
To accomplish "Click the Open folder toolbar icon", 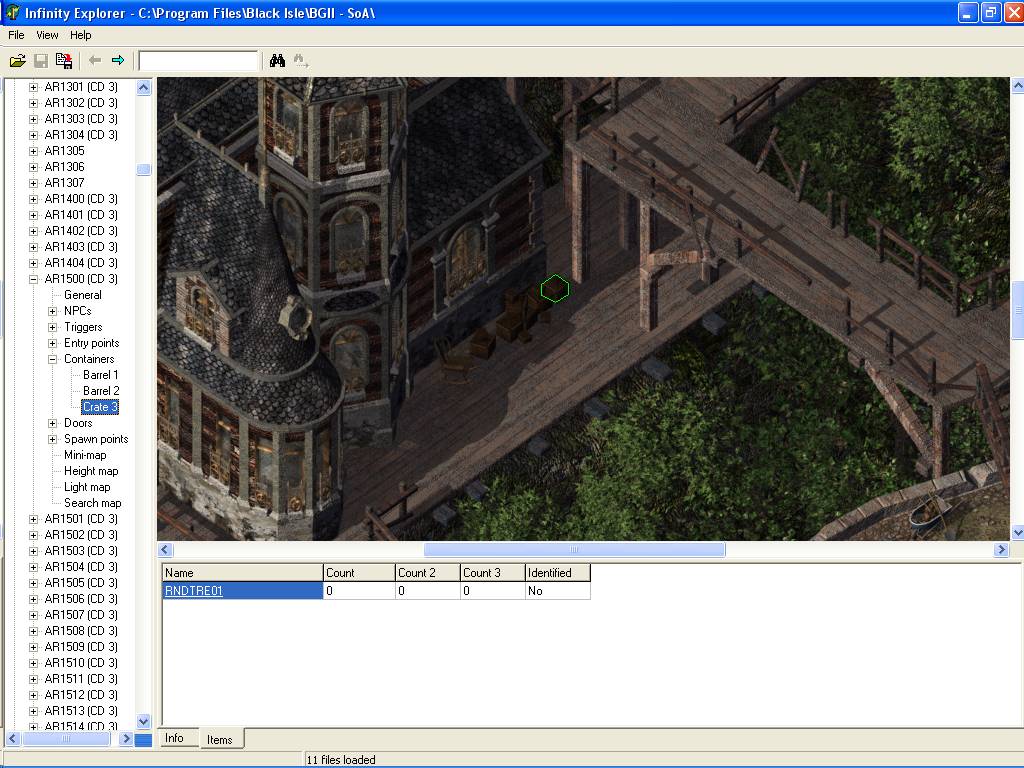I will [x=18, y=61].
